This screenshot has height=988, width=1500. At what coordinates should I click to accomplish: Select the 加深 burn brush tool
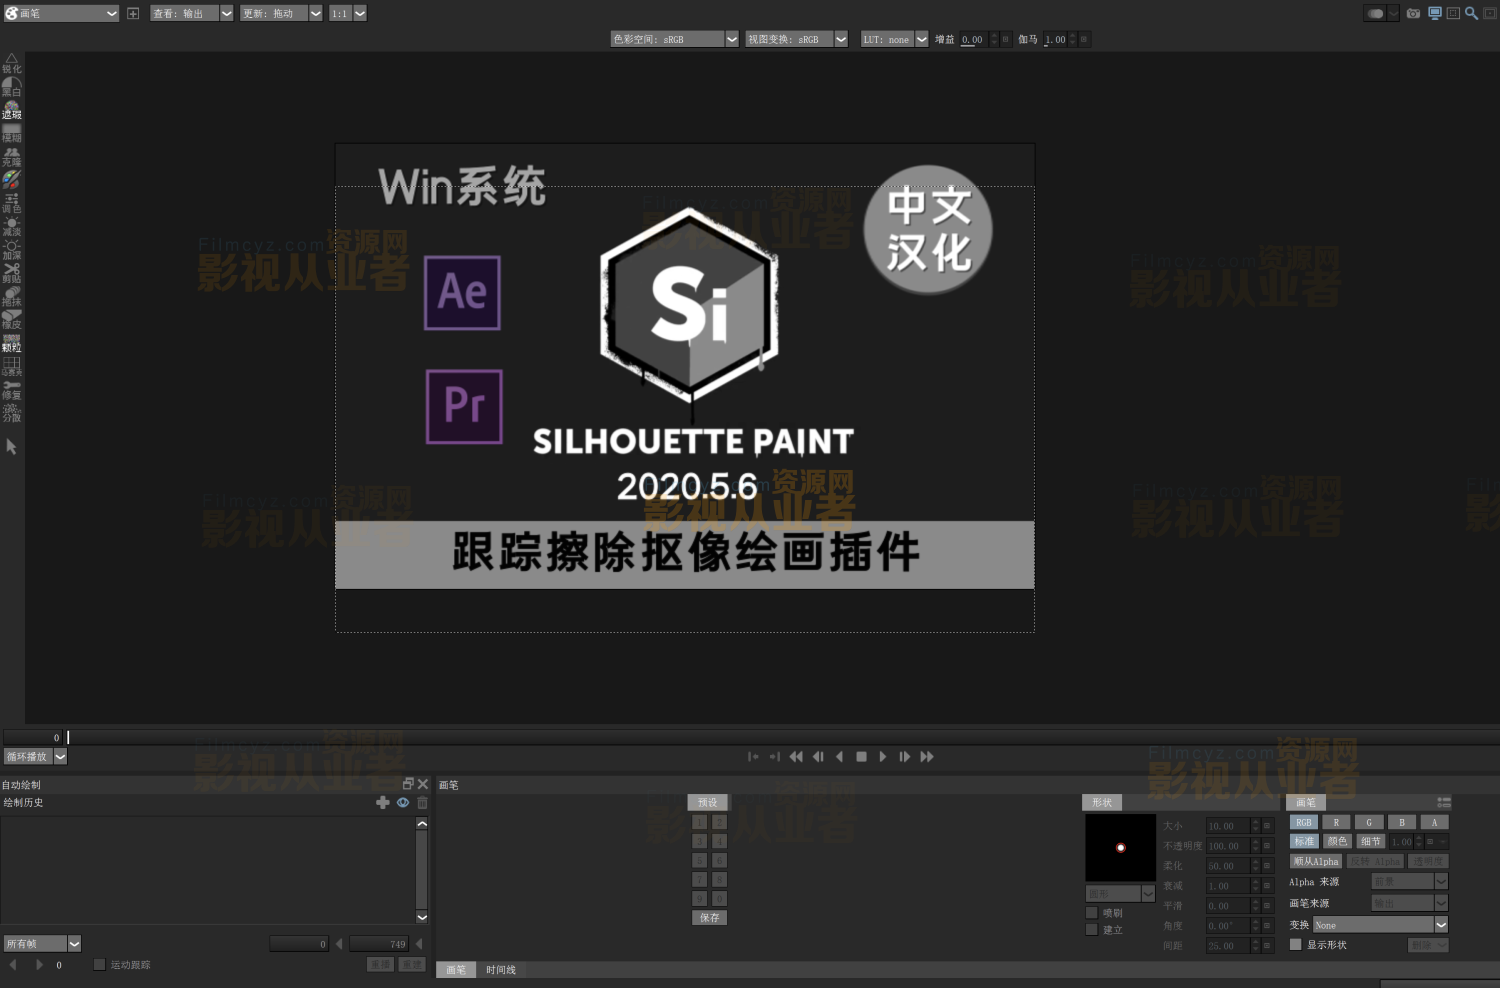click(x=11, y=249)
